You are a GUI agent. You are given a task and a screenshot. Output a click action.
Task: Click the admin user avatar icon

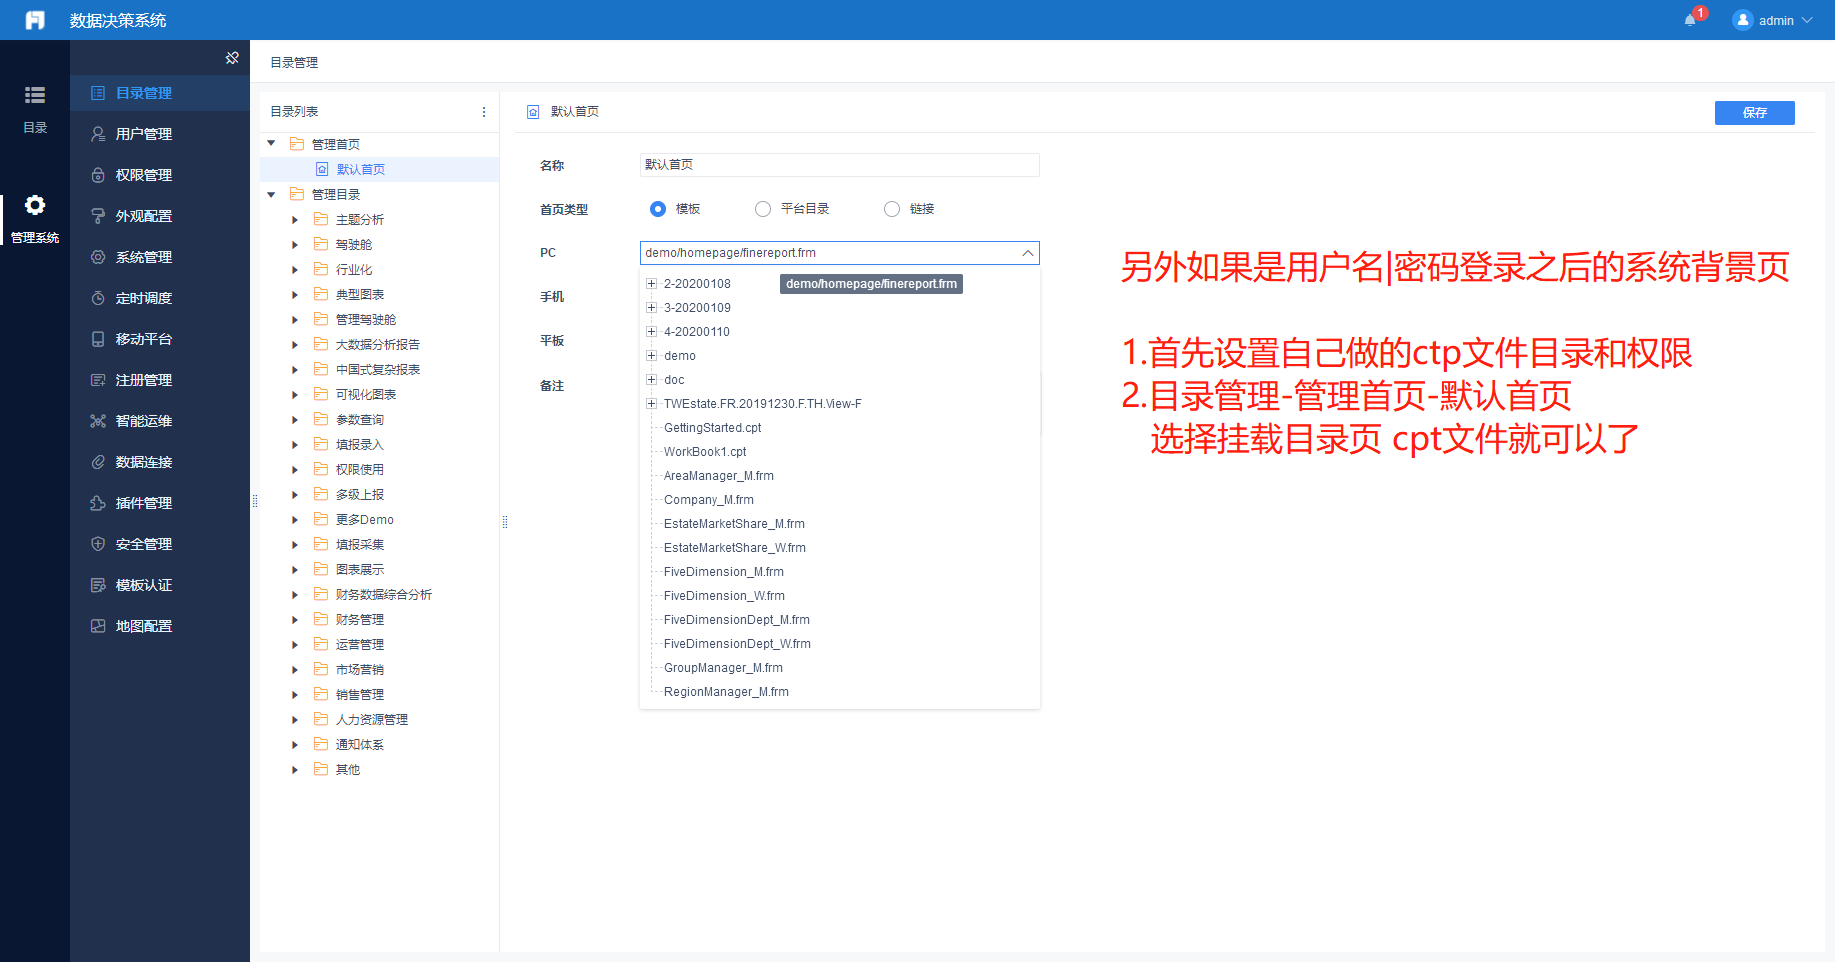pos(1743,20)
